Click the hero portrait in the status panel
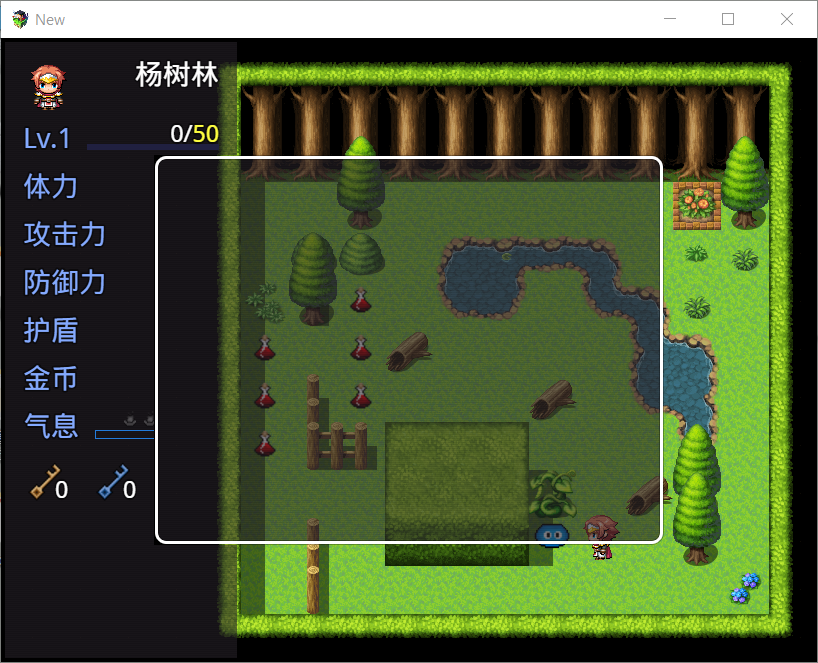Screen dimensions: 818x663 click(48, 87)
